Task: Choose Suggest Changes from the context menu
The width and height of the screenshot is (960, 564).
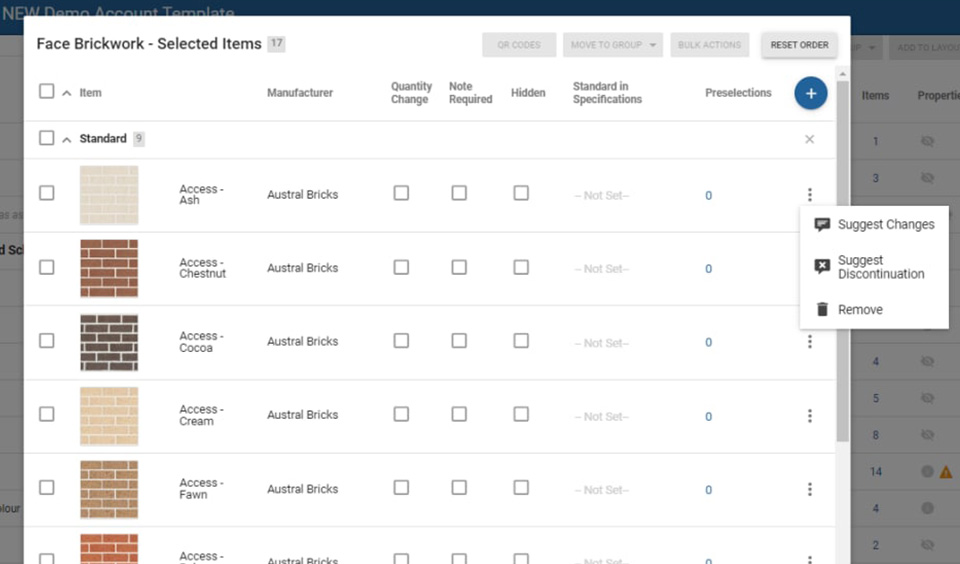Action: (x=874, y=224)
